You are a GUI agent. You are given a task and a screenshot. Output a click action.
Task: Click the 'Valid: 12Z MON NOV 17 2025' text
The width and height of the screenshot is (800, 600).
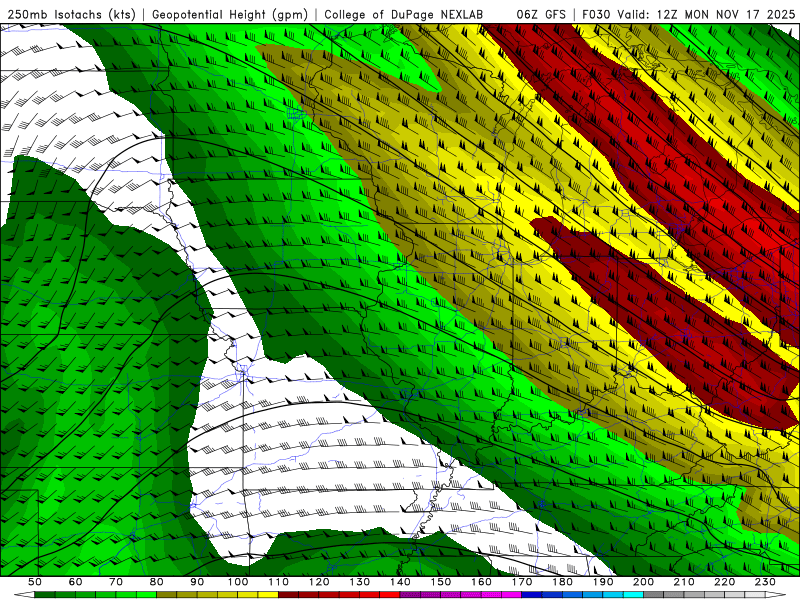click(x=706, y=14)
